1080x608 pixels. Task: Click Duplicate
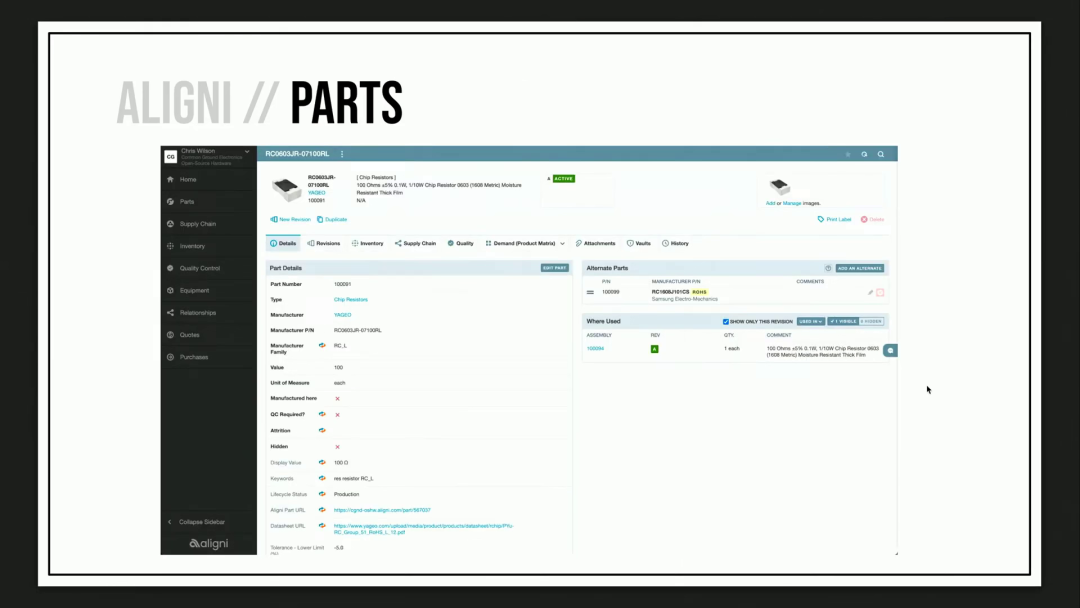tap(332, 220)
